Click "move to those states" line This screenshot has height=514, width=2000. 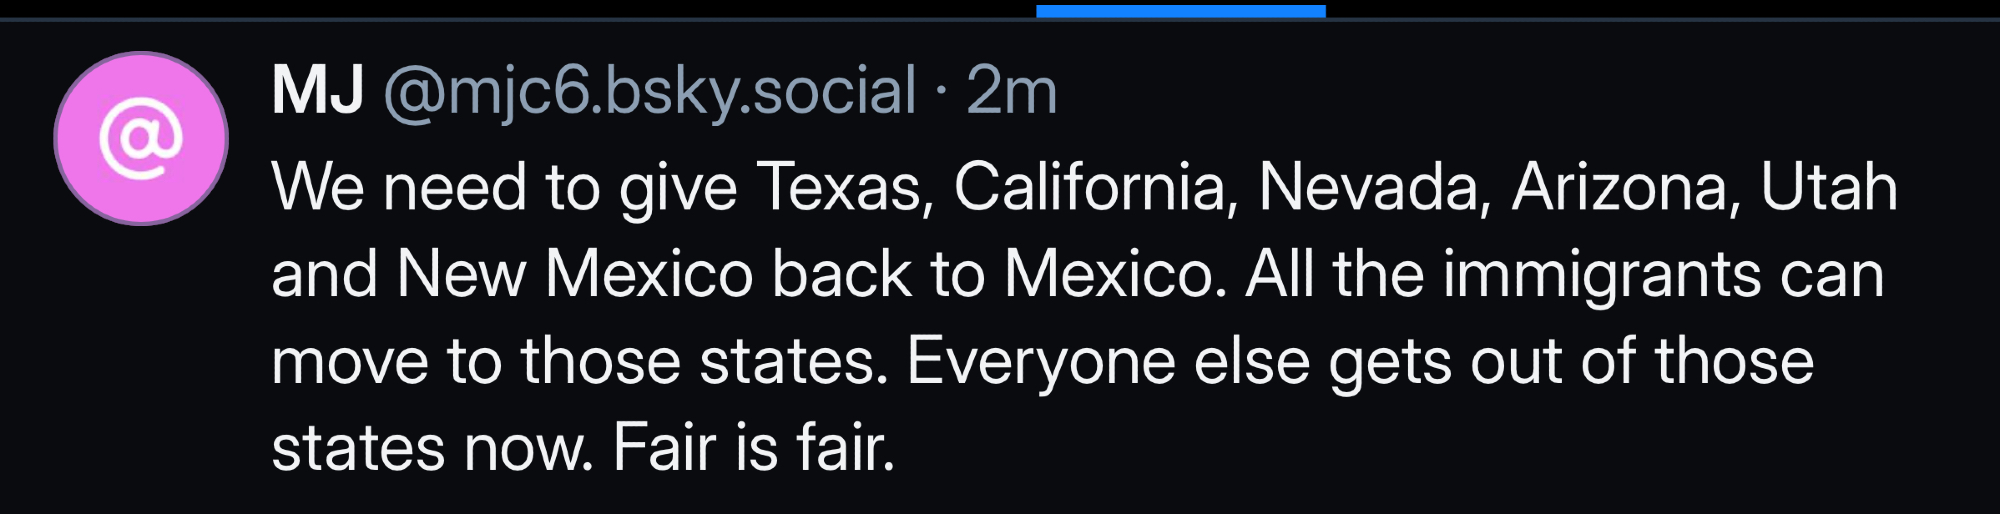coord(580,361)
